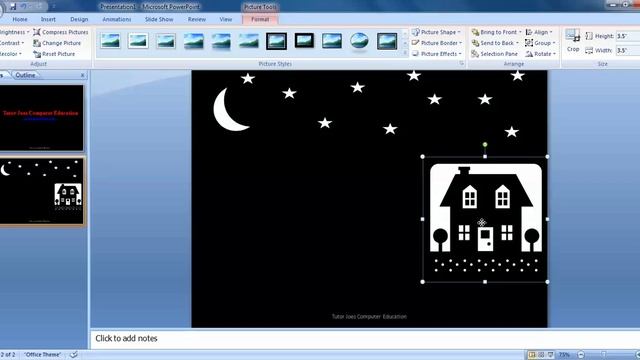The height and width of the screenshot is (360, 640).
Task: Click the zoom percentage 75% in status bar
Action: pos(564,355)
